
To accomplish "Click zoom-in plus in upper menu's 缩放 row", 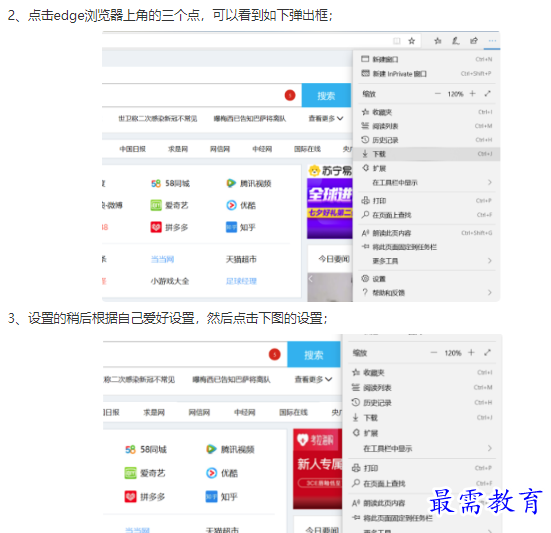I will tap(472, 93).
